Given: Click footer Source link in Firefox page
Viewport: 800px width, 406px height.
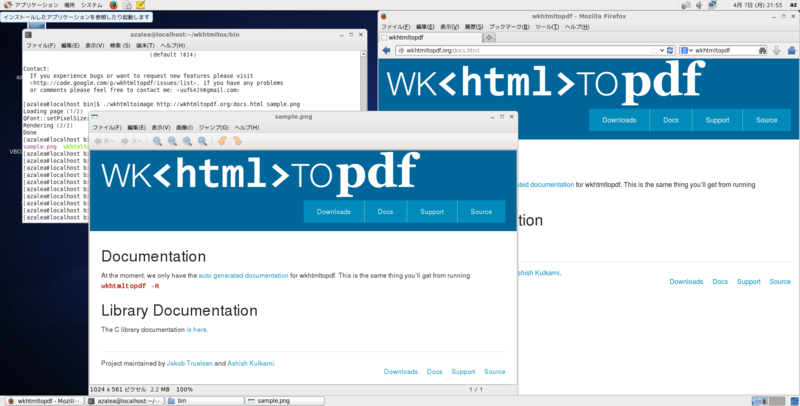Looking at the screenshot, I should click(x=780, y=282).
